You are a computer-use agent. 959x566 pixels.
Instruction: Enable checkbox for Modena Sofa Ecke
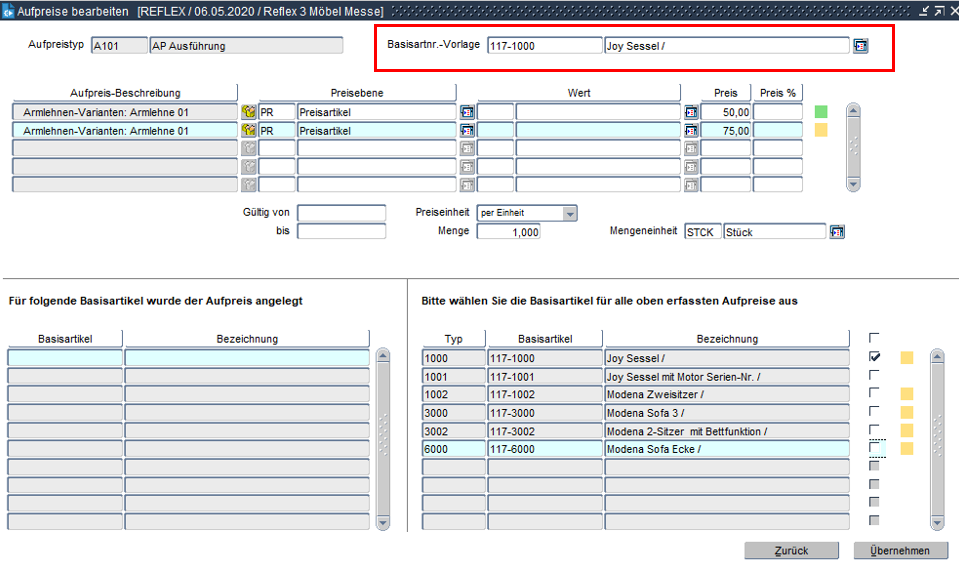(875, 448)
